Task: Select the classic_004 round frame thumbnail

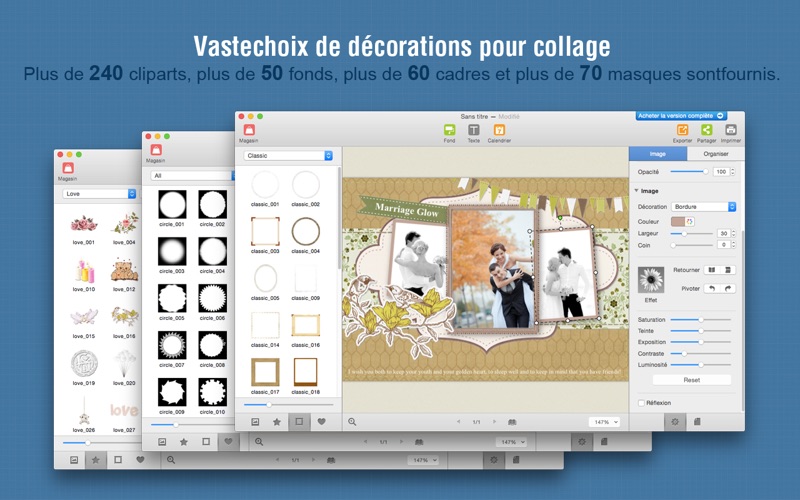Action: coord(306,232)
